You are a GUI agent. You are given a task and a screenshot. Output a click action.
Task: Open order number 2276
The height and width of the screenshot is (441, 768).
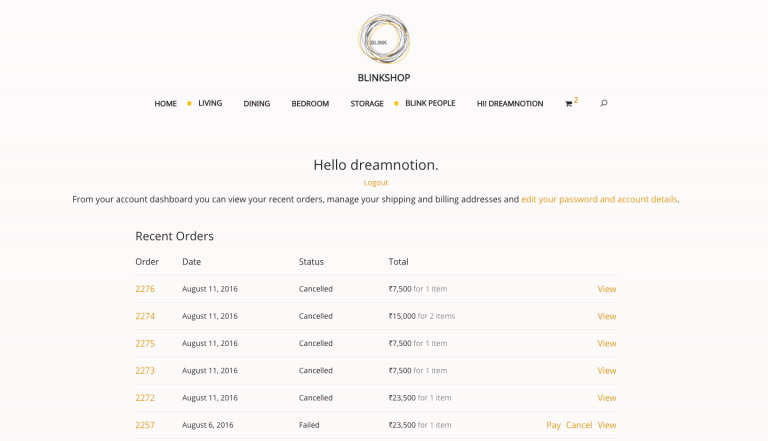[x=145, y=289]
